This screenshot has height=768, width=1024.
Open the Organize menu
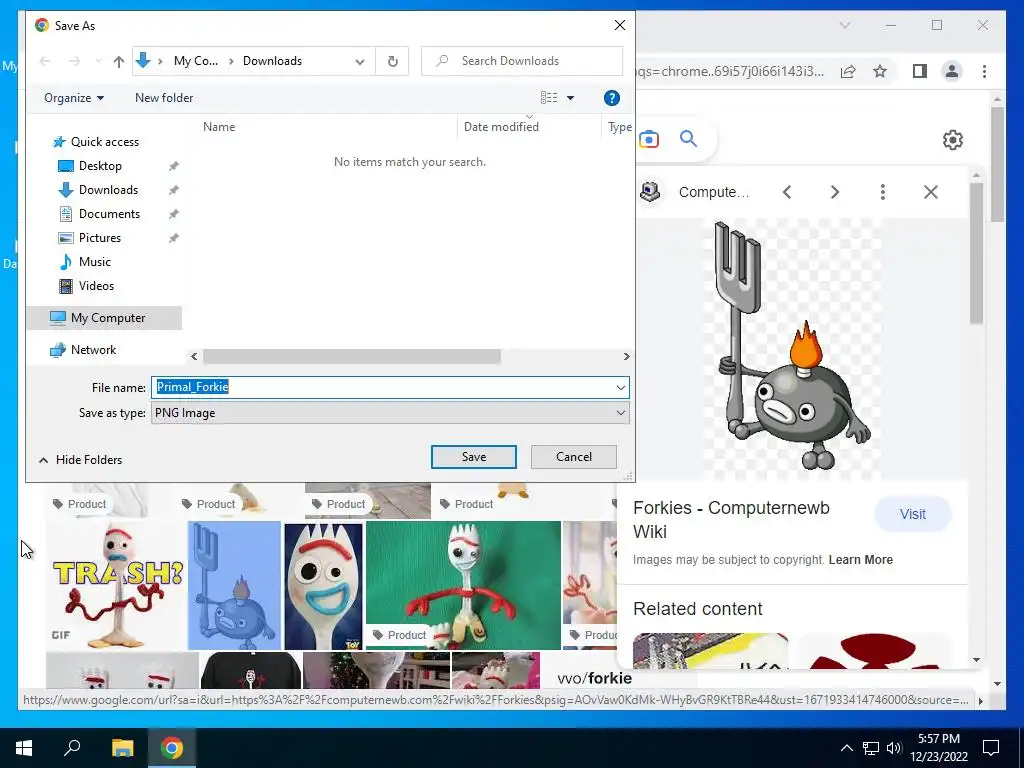pyautogui.click(x=74, y=98)
